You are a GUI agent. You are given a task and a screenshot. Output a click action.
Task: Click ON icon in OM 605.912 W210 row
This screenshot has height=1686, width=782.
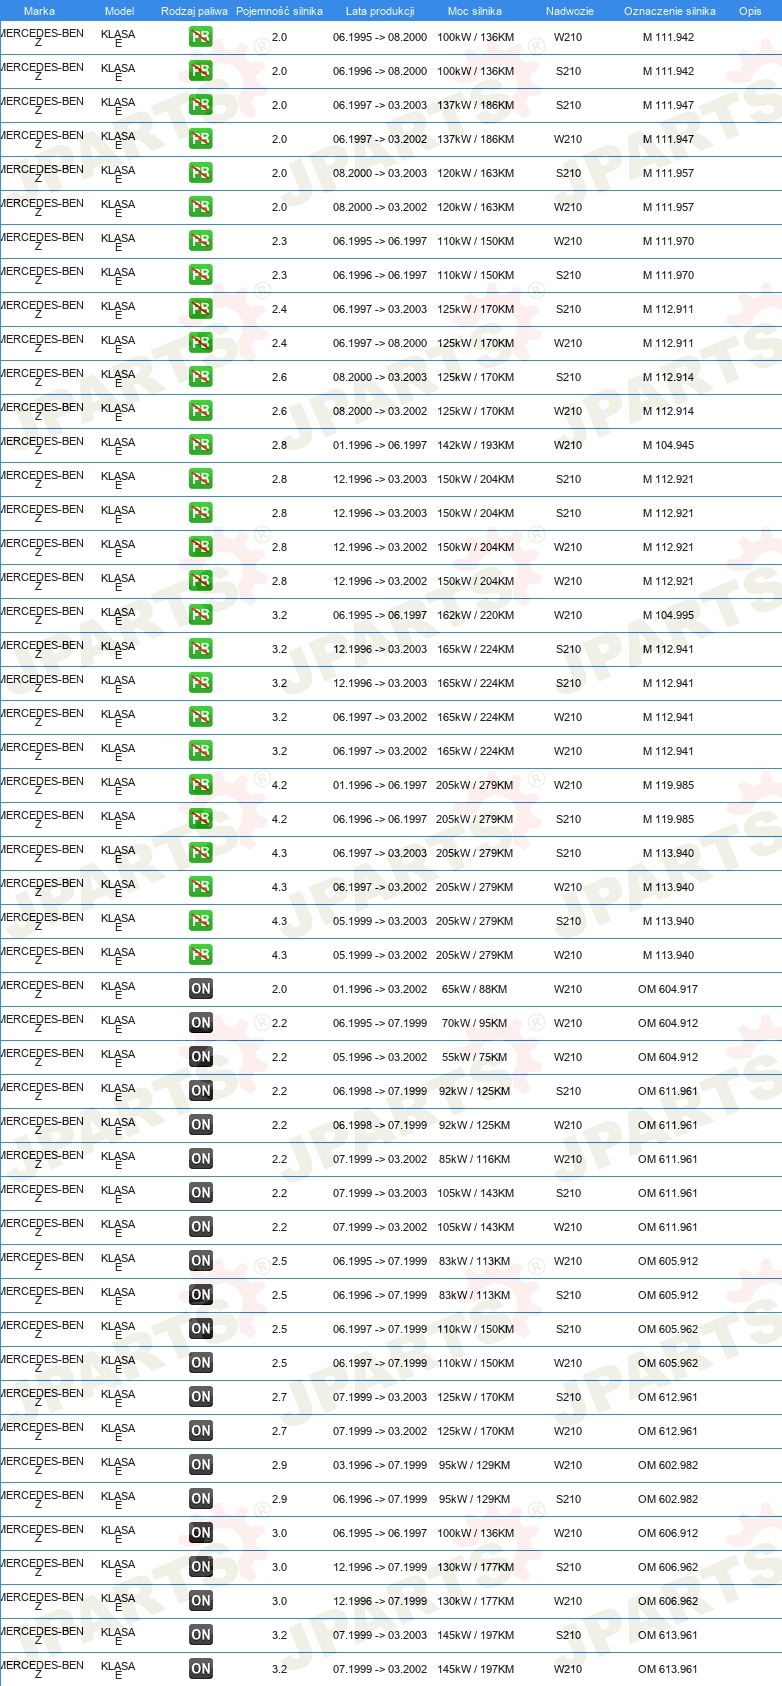(x=200, y=1261)
